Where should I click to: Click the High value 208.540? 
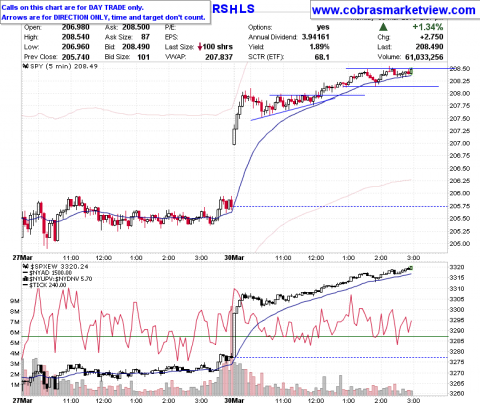[x=76, y=37]
